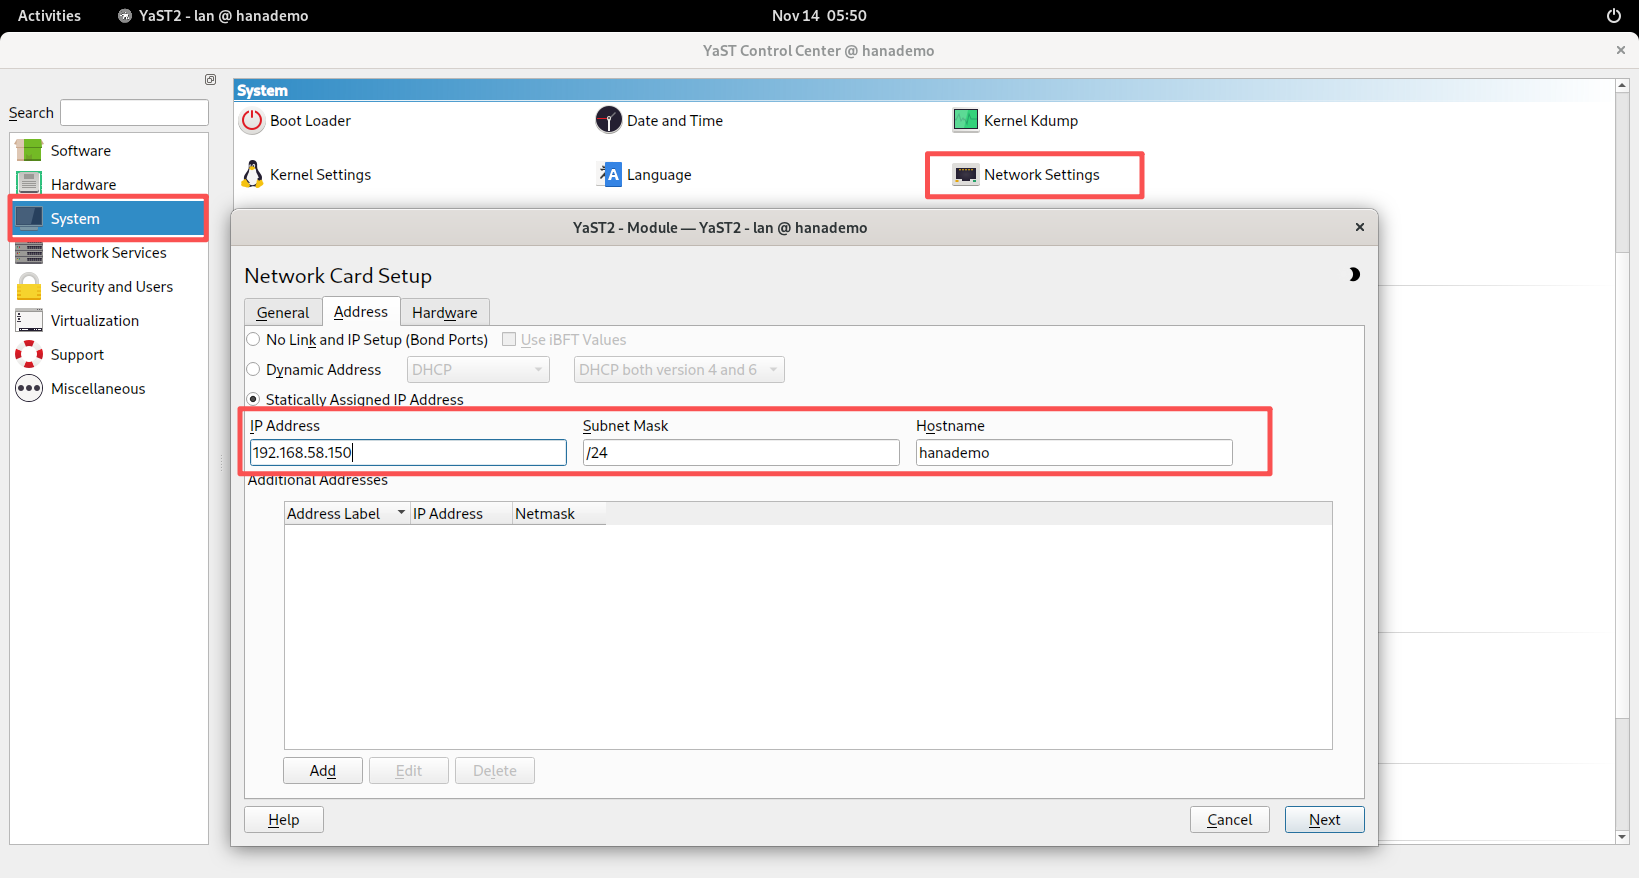Click the power icon in top bar
Viewport: 1639px width, 878px height.
click(x=1613, y=16)
